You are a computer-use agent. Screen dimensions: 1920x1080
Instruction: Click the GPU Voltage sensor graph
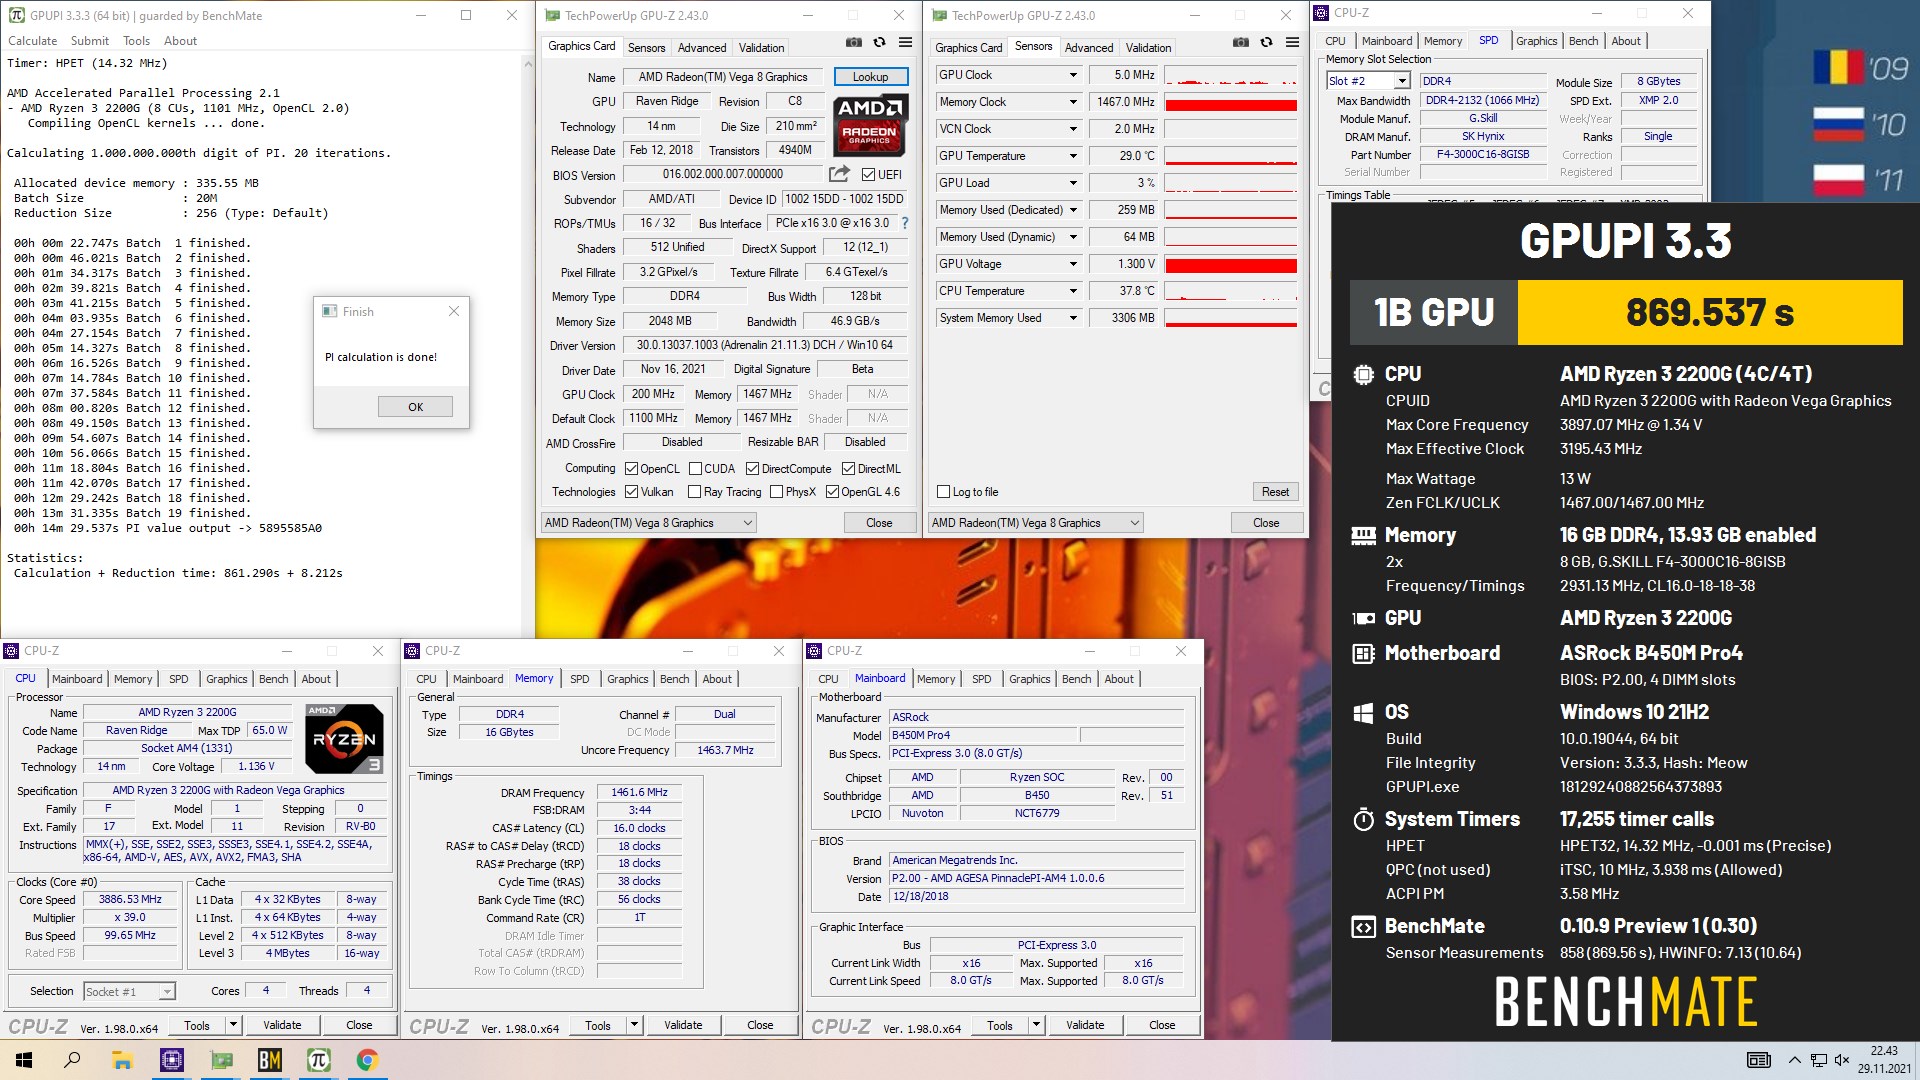coord(1231,264)
